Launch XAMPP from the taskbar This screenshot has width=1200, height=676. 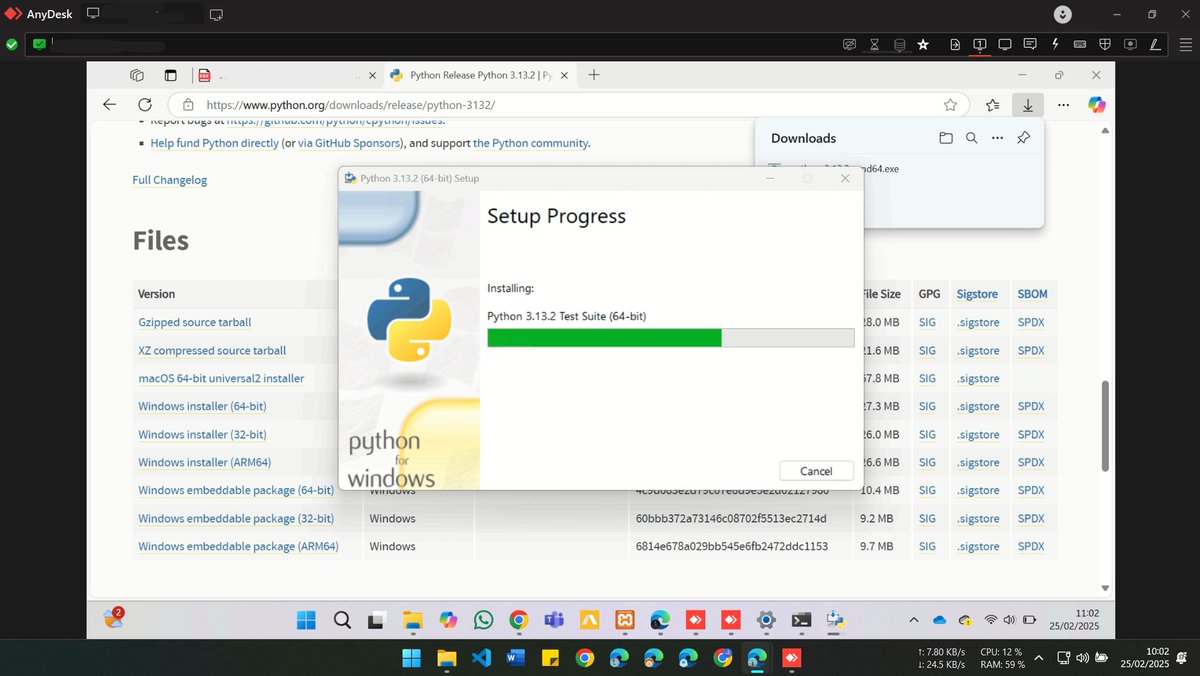tap(625, 620)
